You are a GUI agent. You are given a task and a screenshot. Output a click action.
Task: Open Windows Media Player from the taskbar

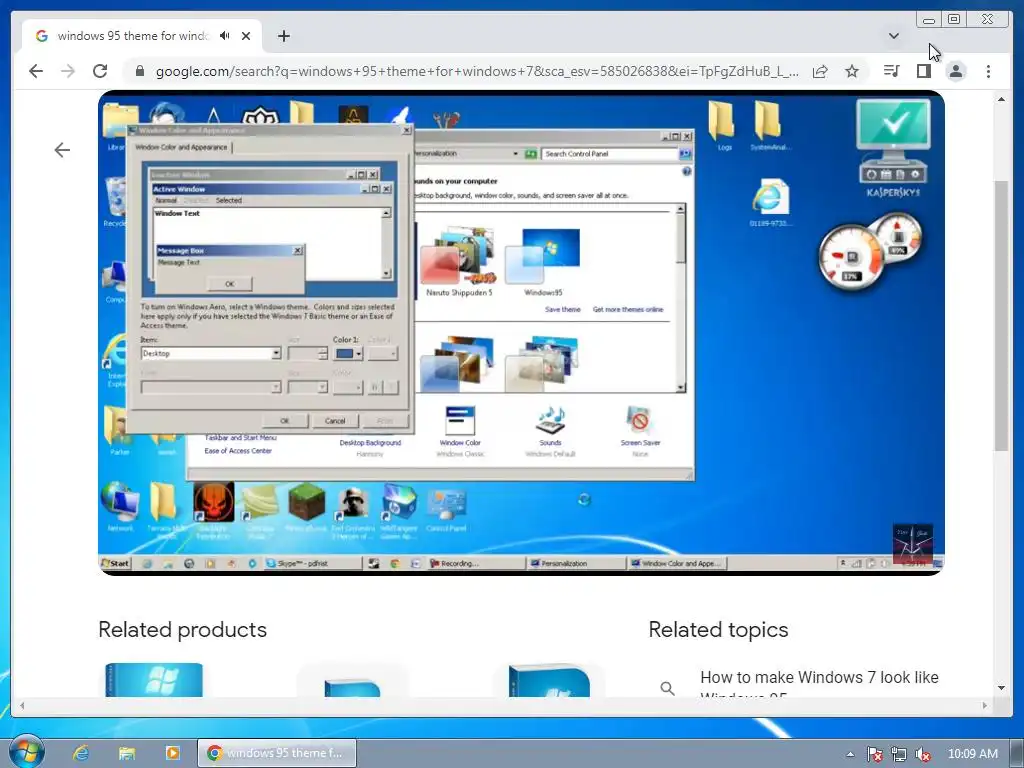[172, 753]
